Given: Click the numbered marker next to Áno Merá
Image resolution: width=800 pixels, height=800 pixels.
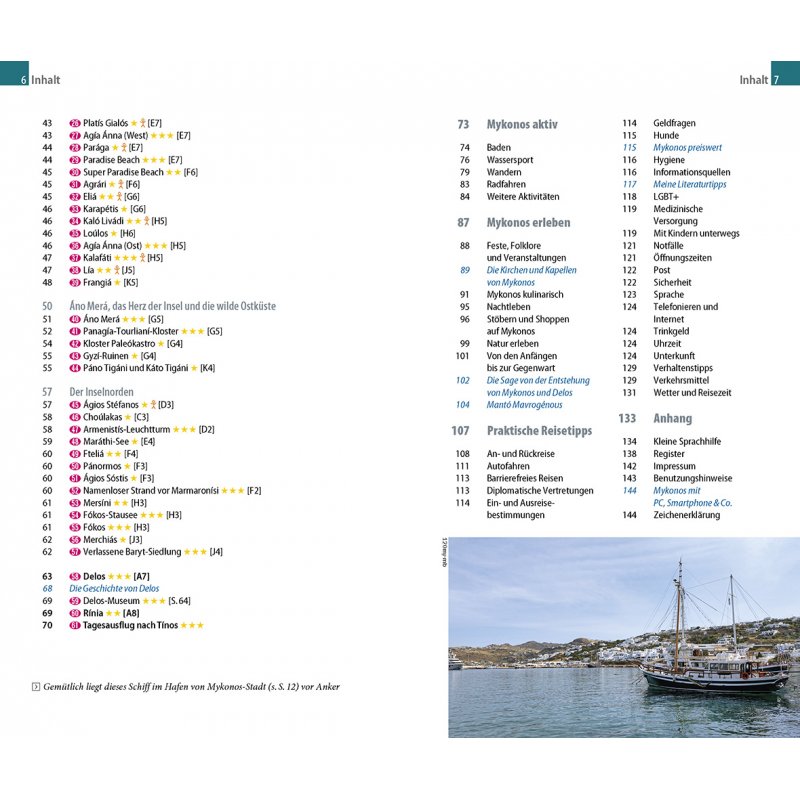Looking at the screenshot, I should click(75, 319).
